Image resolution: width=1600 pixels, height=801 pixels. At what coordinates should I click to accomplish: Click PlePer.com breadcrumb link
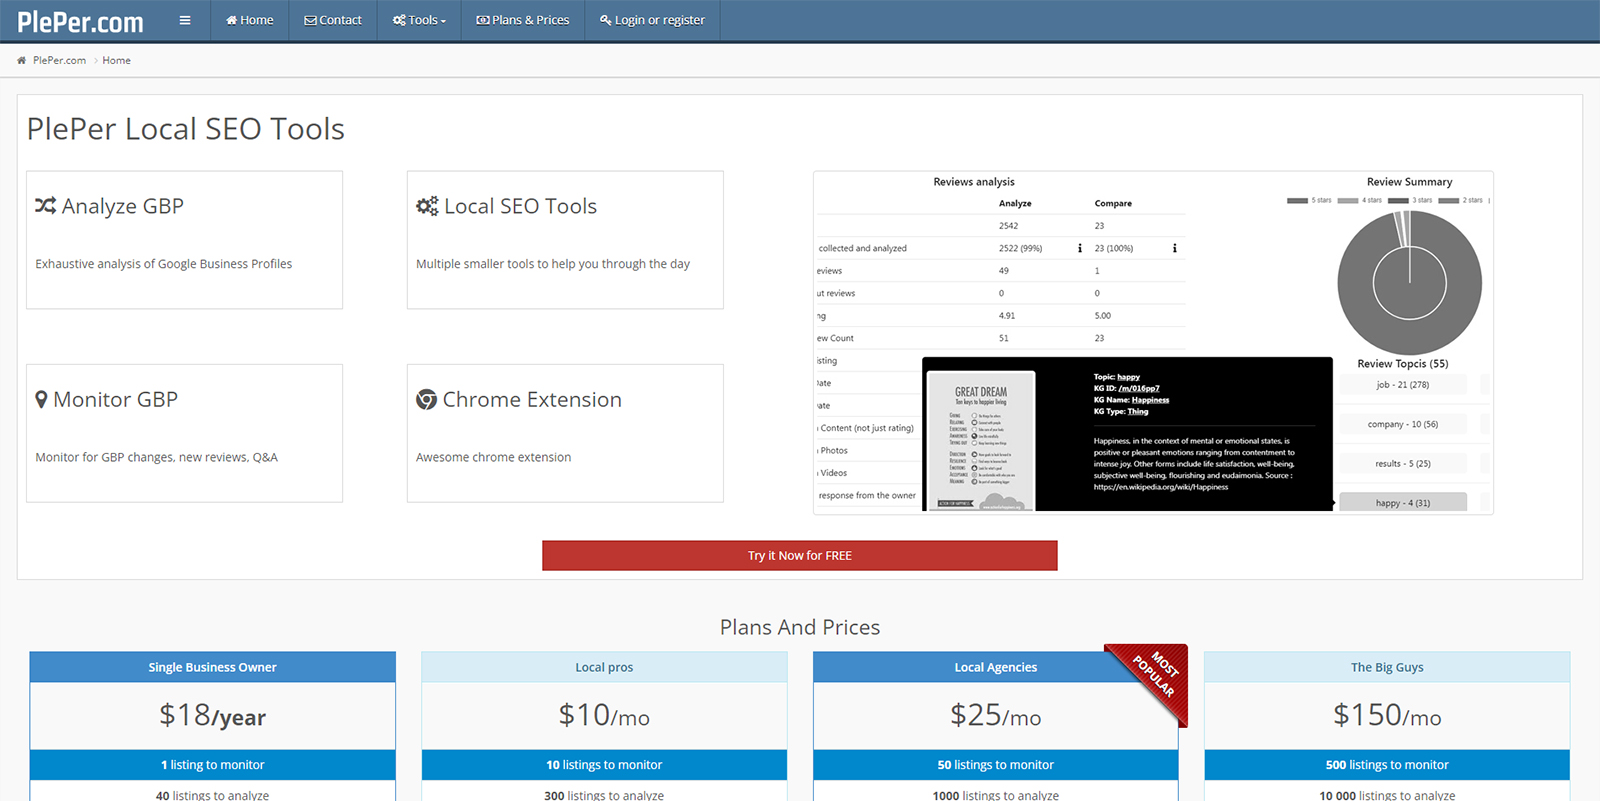(59, 60)
